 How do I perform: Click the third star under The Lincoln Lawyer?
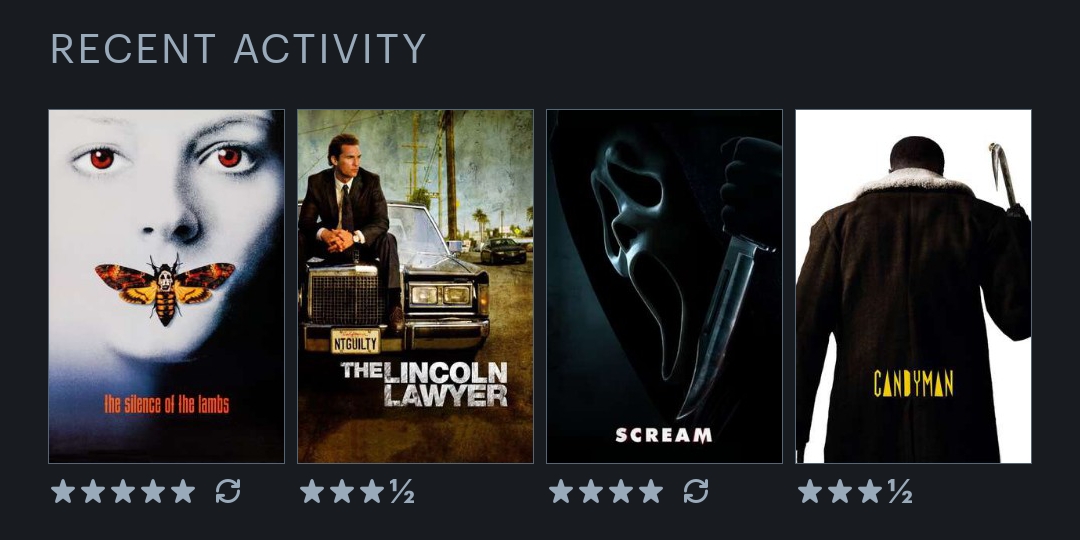click(372, 491)
